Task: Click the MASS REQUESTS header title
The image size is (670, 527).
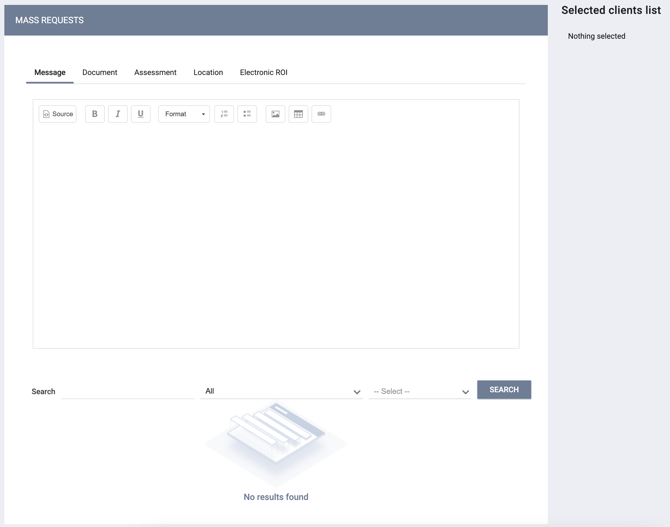Action: click(x=50, y=20)
